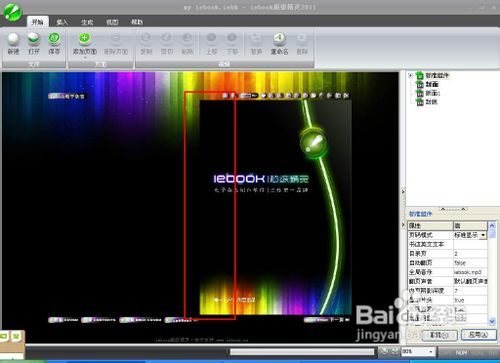Click the 保存 (Save) ribbon icon
The width and height of the screenshot is (500, 363).
coord(54,44)
